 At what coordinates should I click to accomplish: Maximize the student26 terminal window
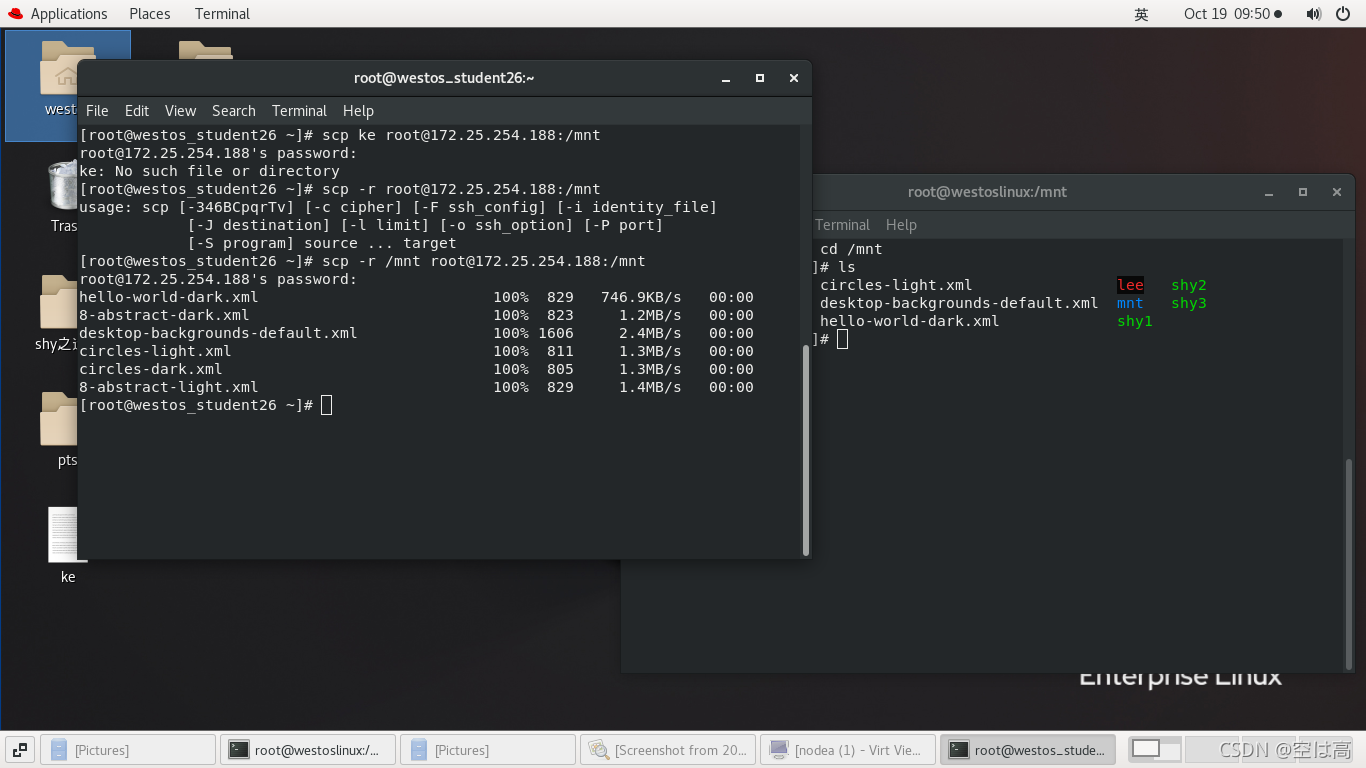[x=760, y=78]
